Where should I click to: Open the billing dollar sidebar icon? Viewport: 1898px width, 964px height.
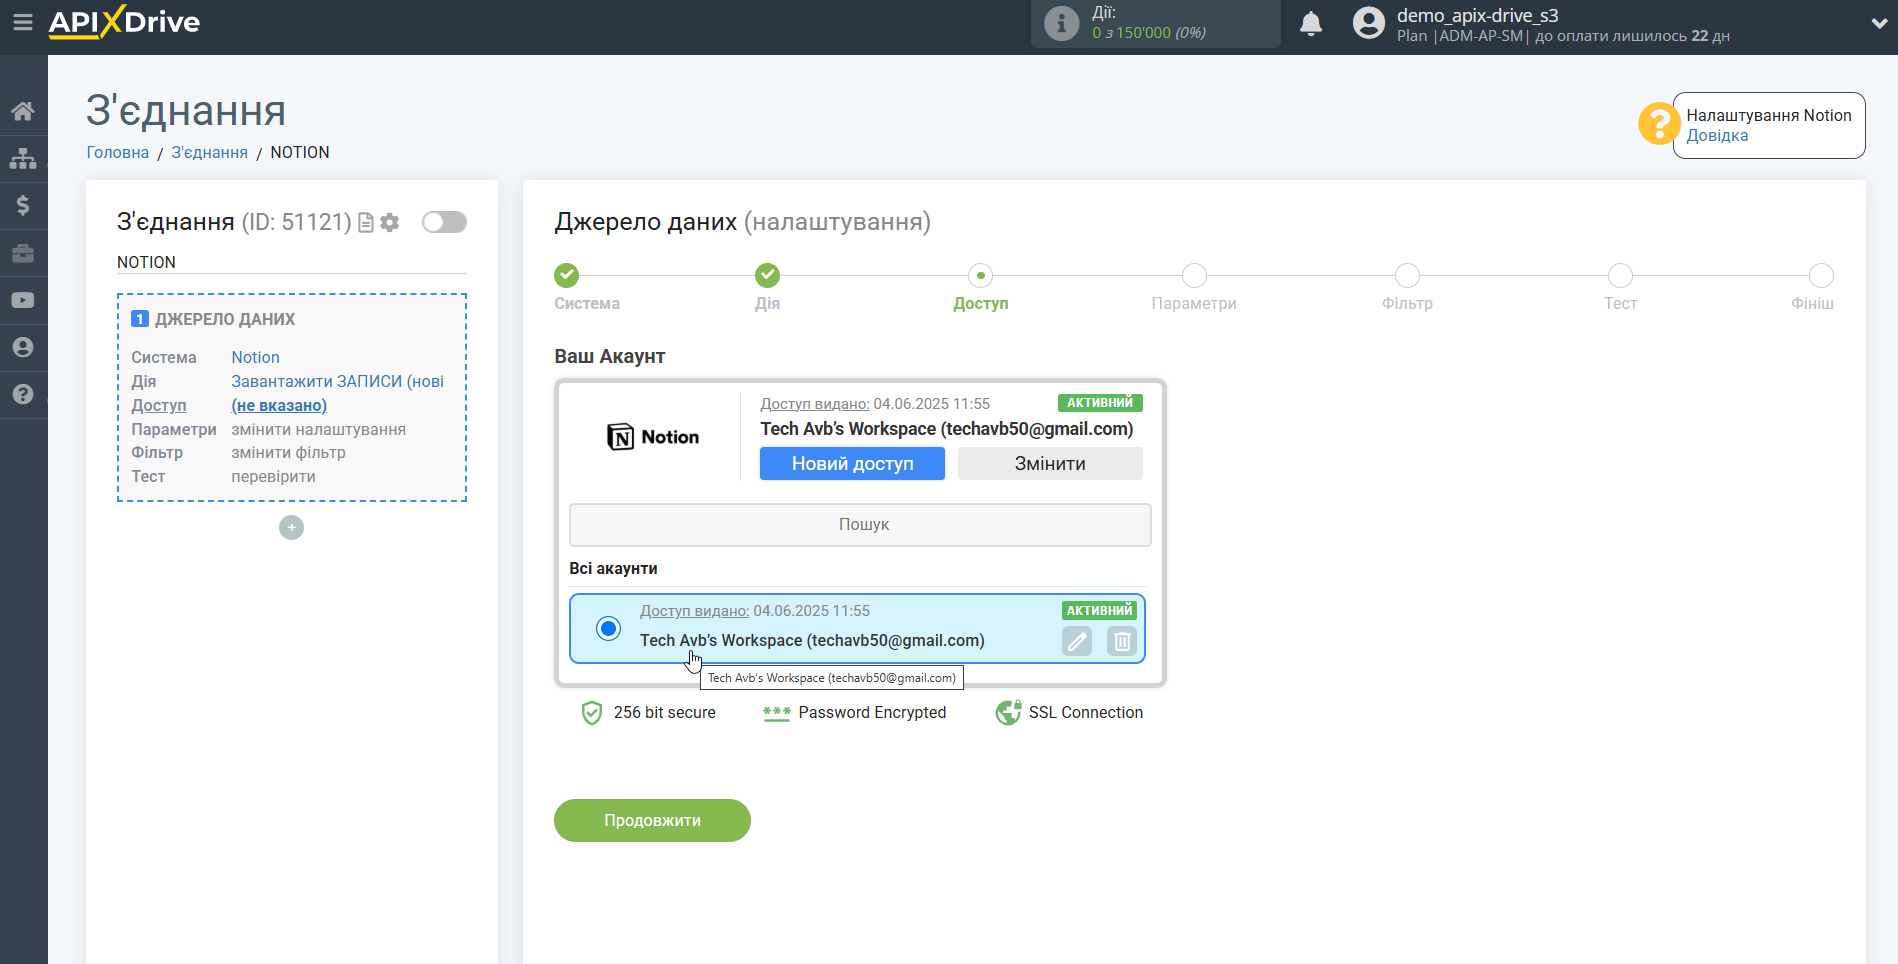[23, 205]
